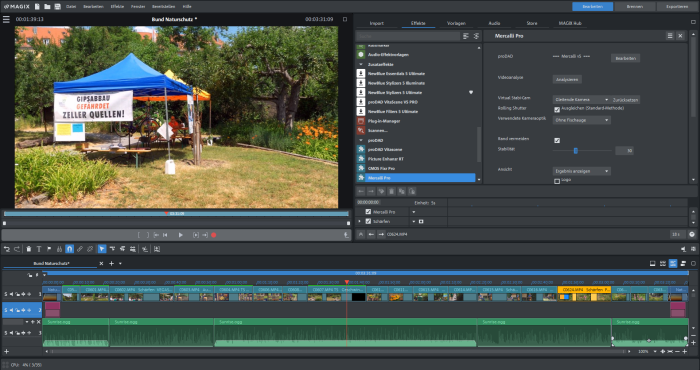Open the Verwendete Kameraoptik dropdown
This screenshot has width=700, height=370.
click(582, 120)
